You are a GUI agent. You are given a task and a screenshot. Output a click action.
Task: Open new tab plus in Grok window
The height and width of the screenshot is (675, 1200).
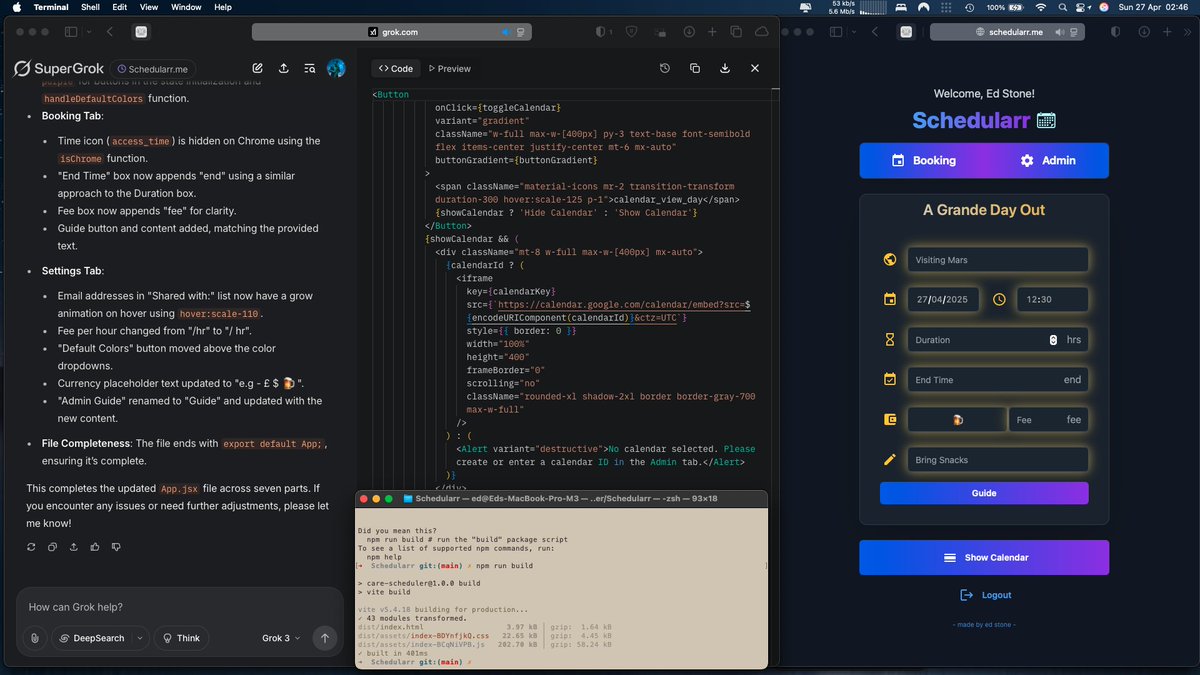[x=712, y=32]
